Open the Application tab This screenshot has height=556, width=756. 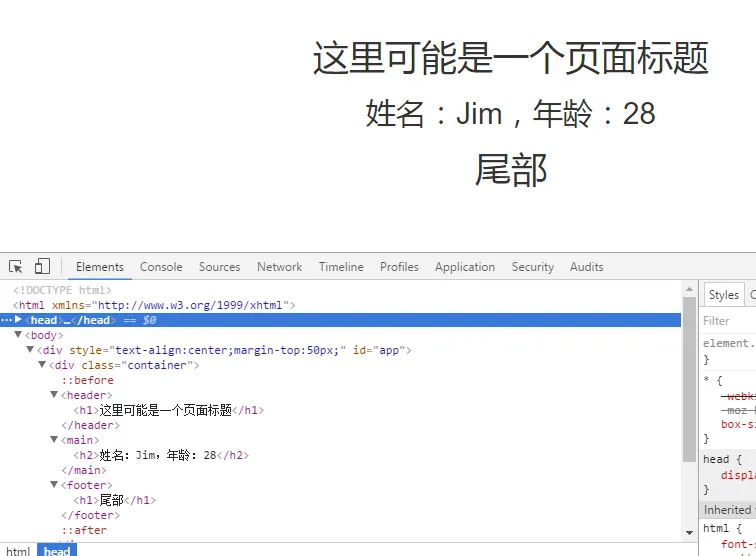[465, 267]
